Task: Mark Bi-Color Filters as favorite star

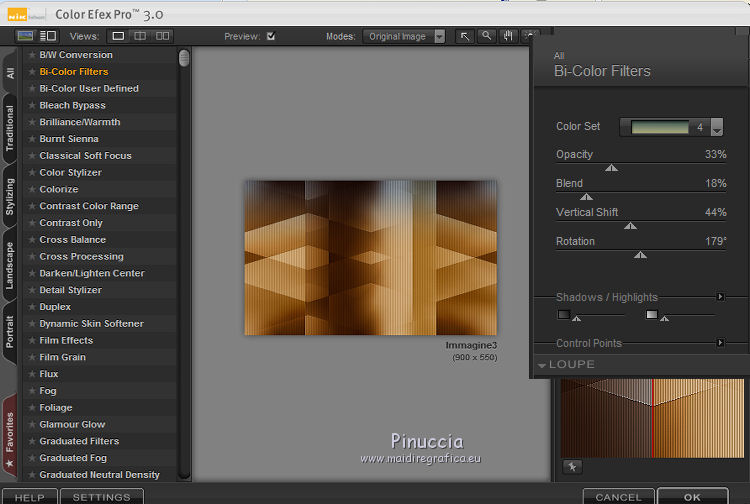Action: pos(32,72)
